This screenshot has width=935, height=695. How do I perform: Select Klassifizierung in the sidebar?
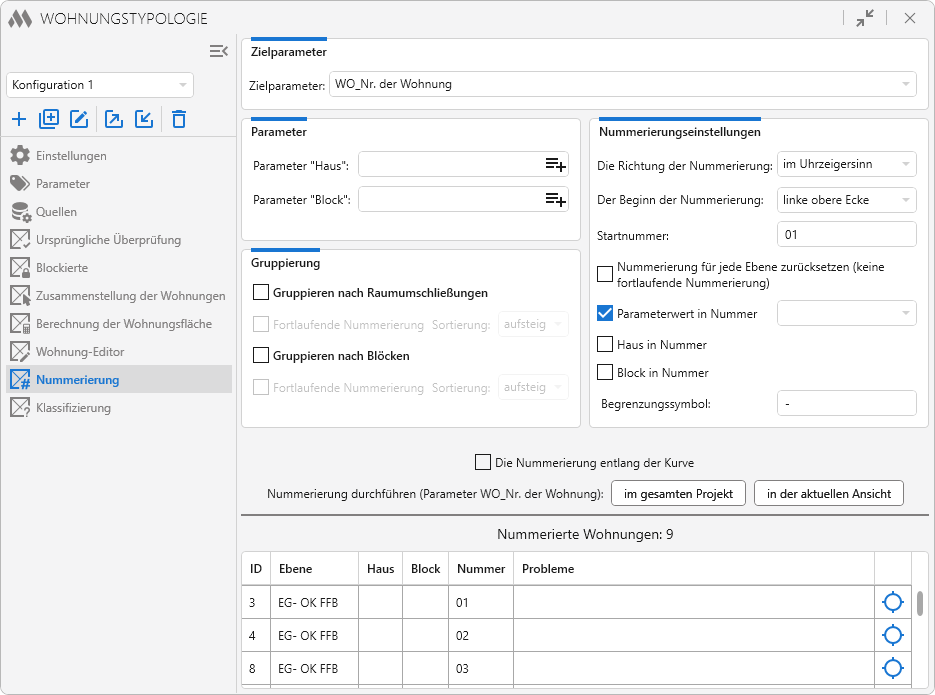pos(73,408)
